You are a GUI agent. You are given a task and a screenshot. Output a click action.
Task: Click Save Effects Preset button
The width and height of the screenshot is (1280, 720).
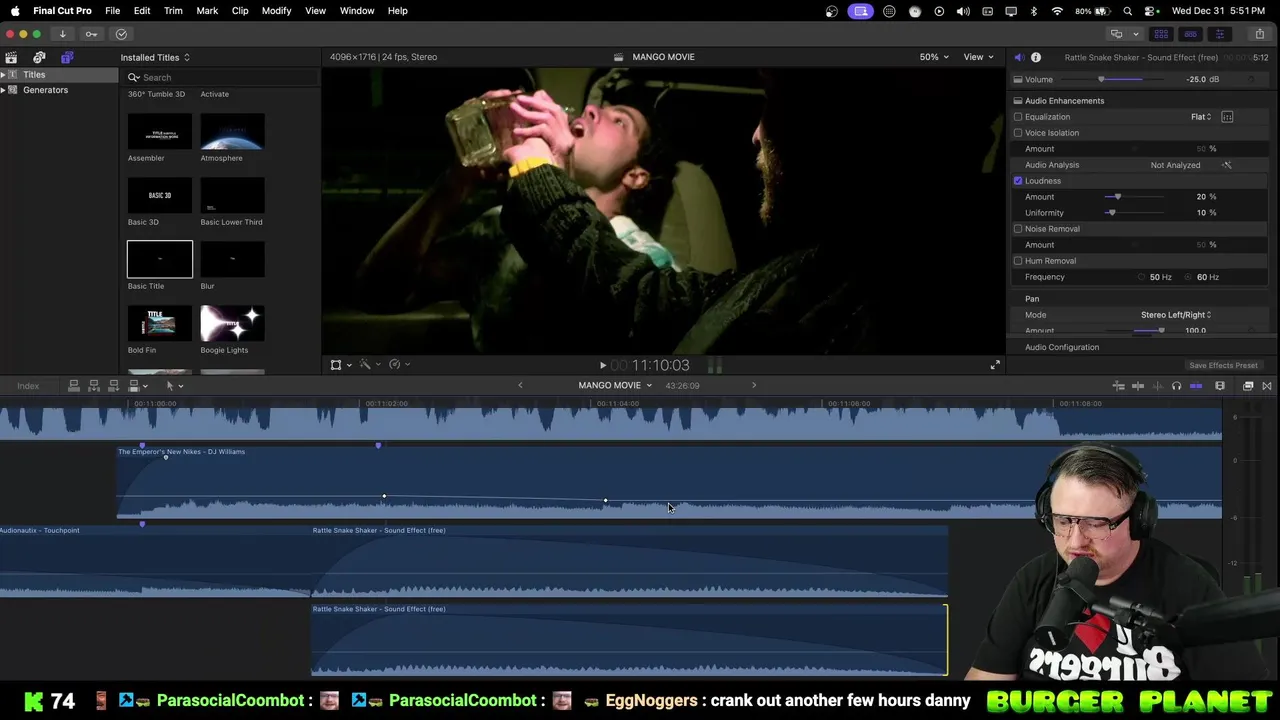click(1223, 365)
